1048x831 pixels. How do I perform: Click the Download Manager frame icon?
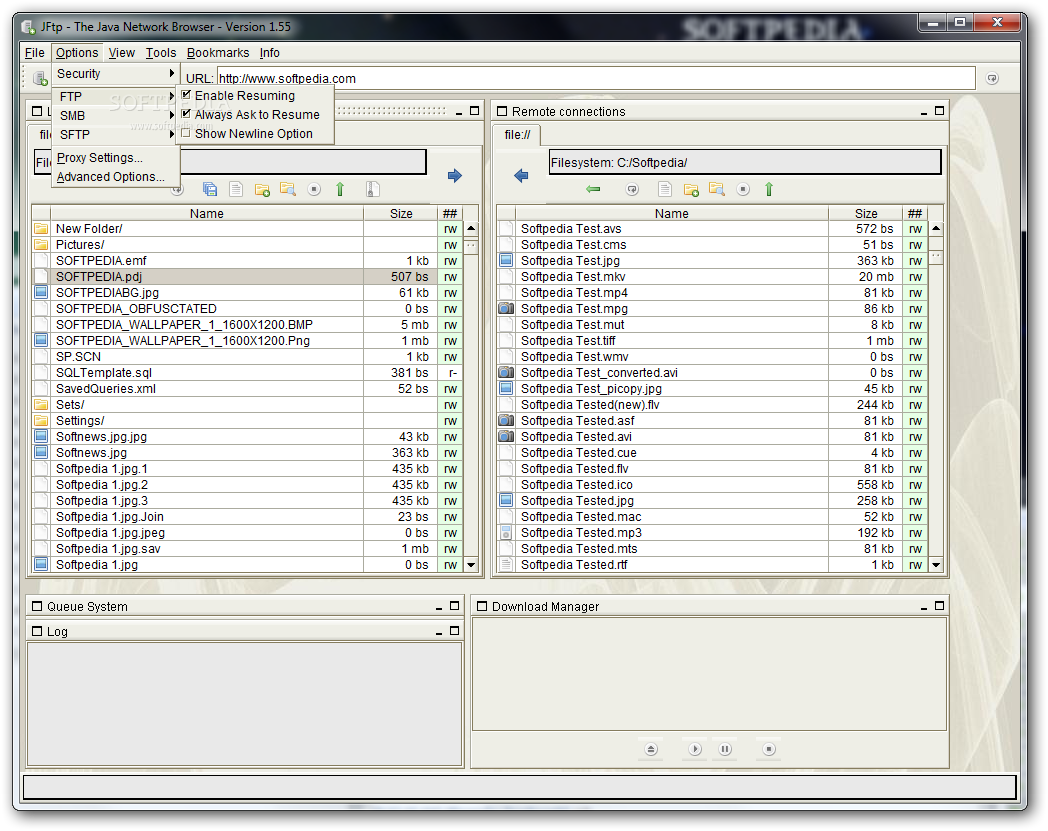[x=482, y=606]
